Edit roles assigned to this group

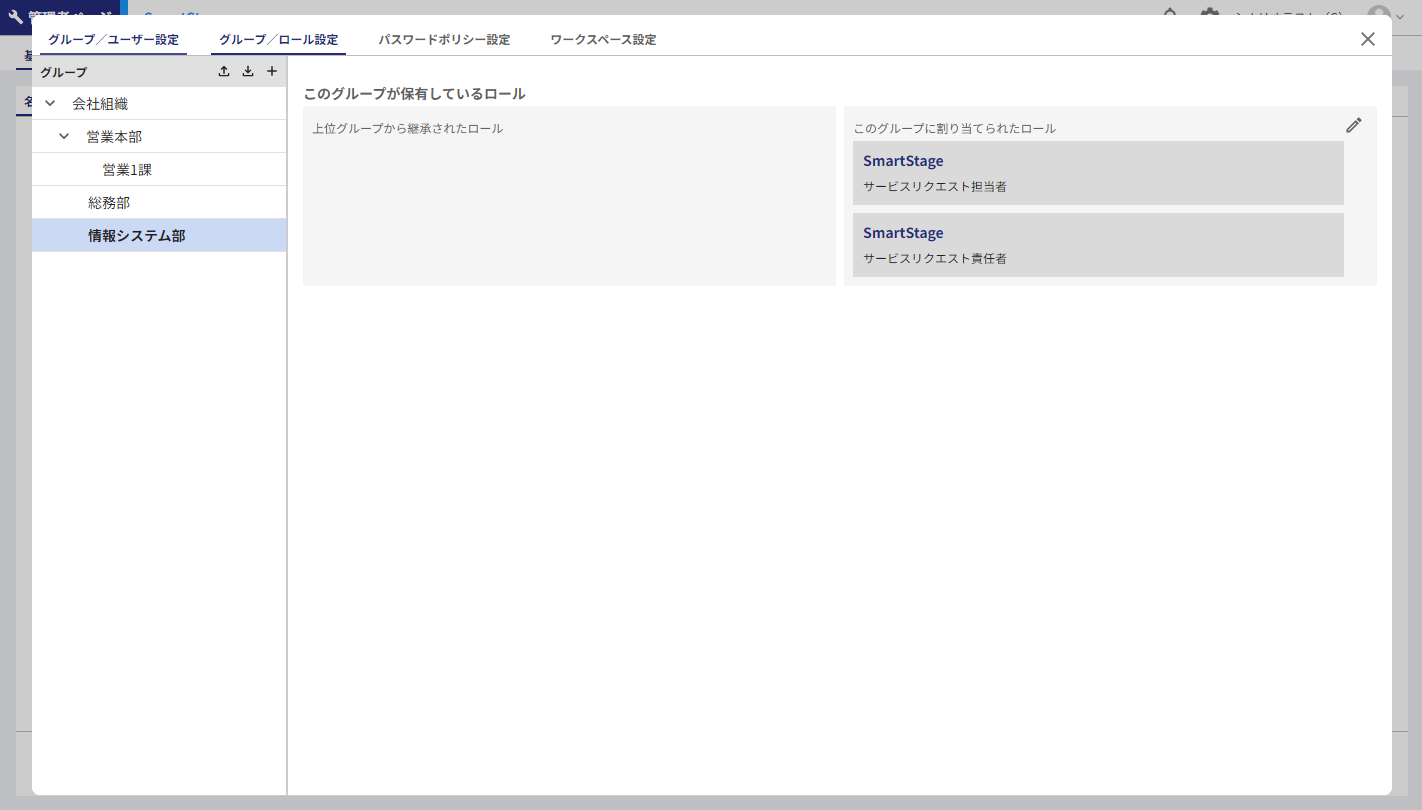[1354, 125]
